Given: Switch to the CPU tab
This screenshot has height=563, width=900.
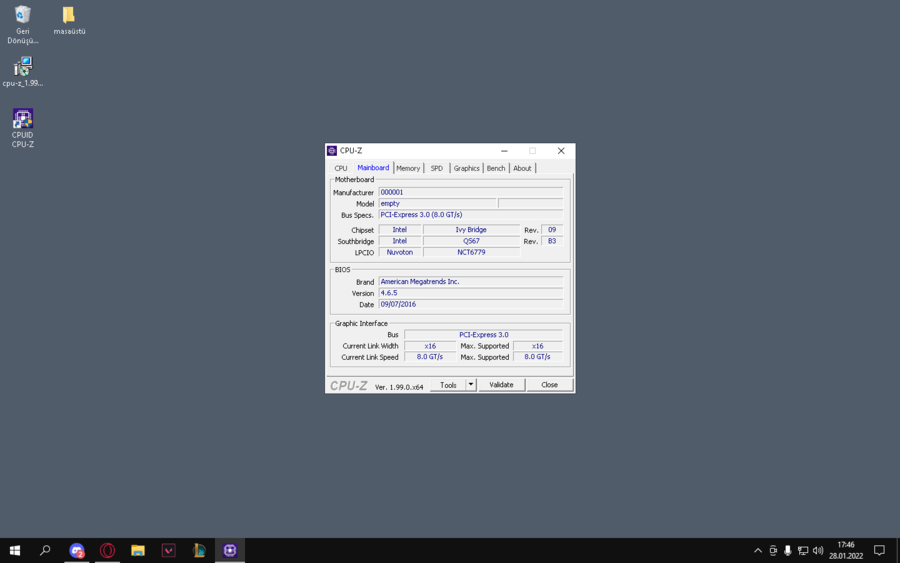Looking at the screenshot, I should [x=341, y=168].
